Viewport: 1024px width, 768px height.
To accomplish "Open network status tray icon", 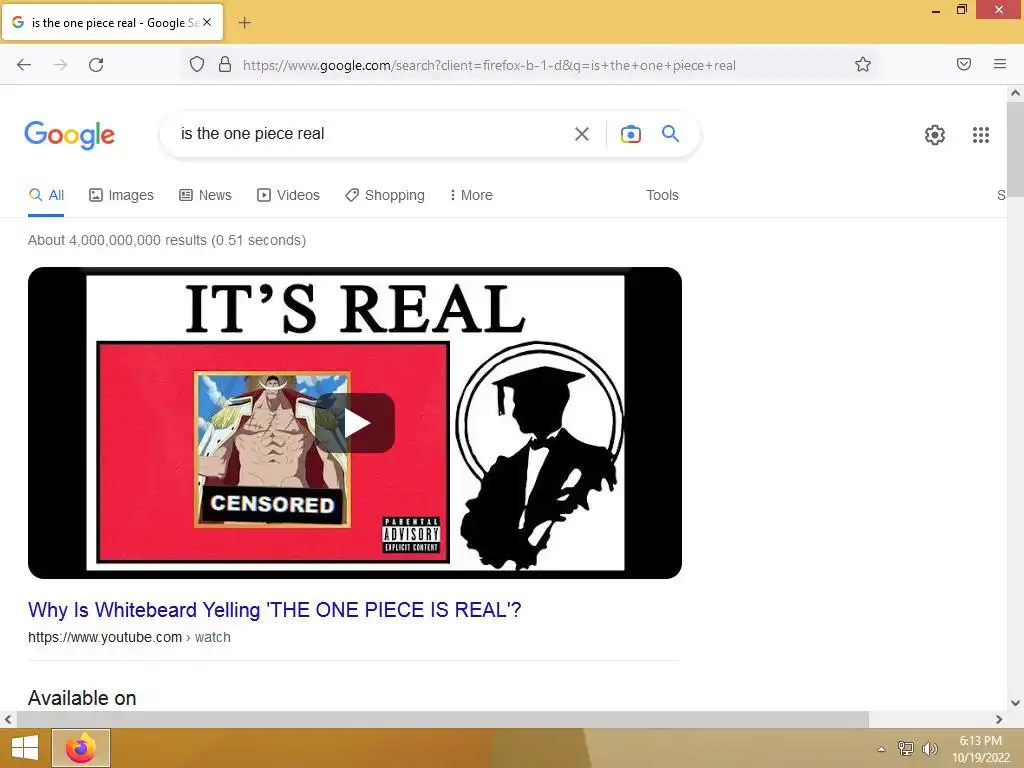I will [905, 748].
